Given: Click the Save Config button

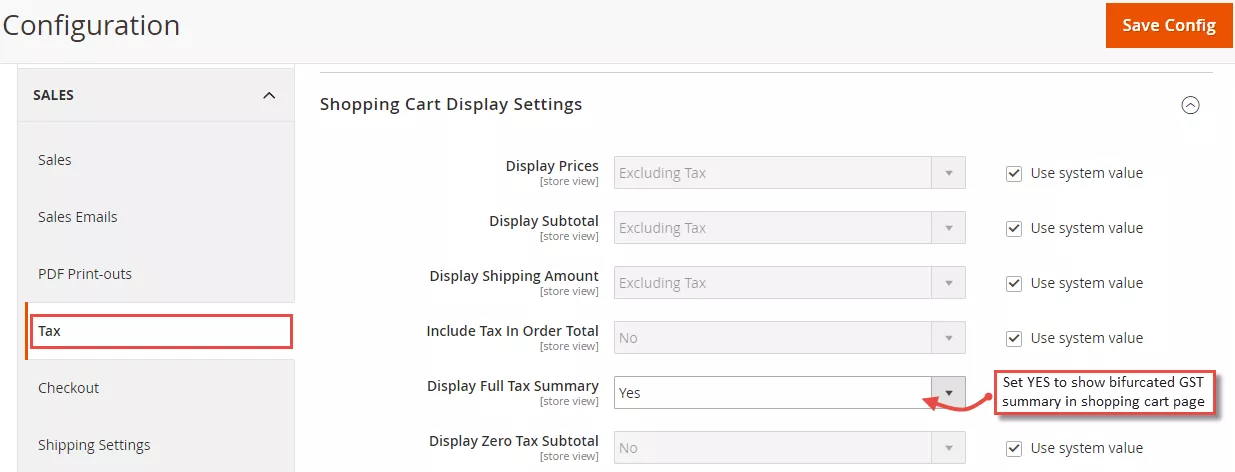Looking at the screenshot, I should click(x=1168, y=25).
